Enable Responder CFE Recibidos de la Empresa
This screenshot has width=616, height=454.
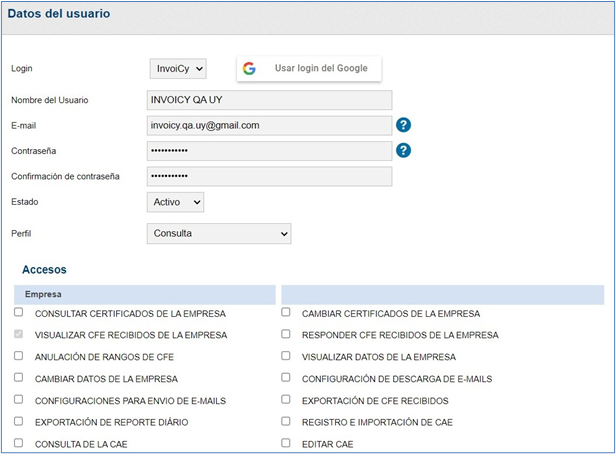coord(286,335)
